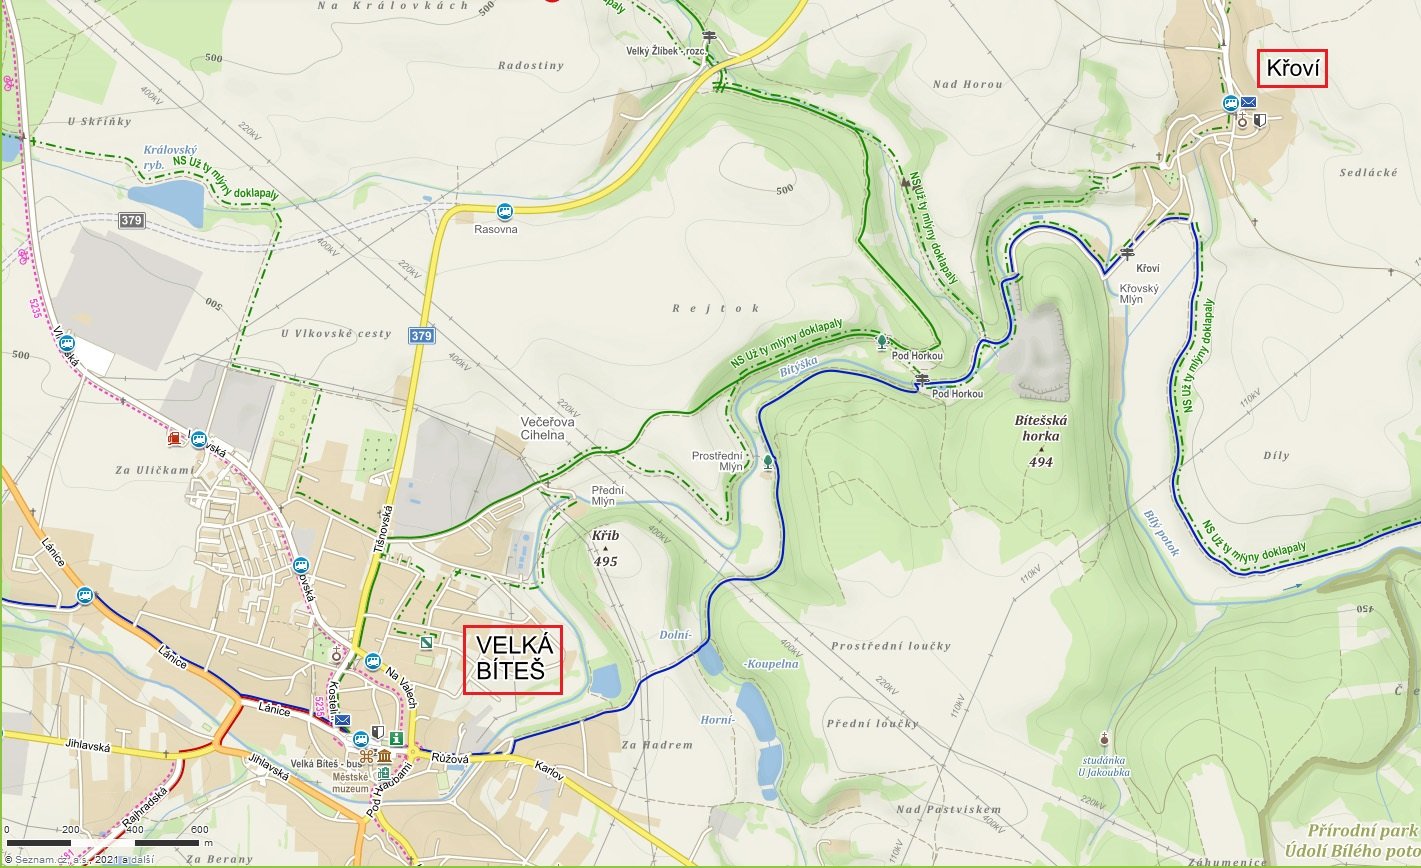Select the Na Valech bus stop icon
Screen dimensions: 1421x868
pos(372,661)
